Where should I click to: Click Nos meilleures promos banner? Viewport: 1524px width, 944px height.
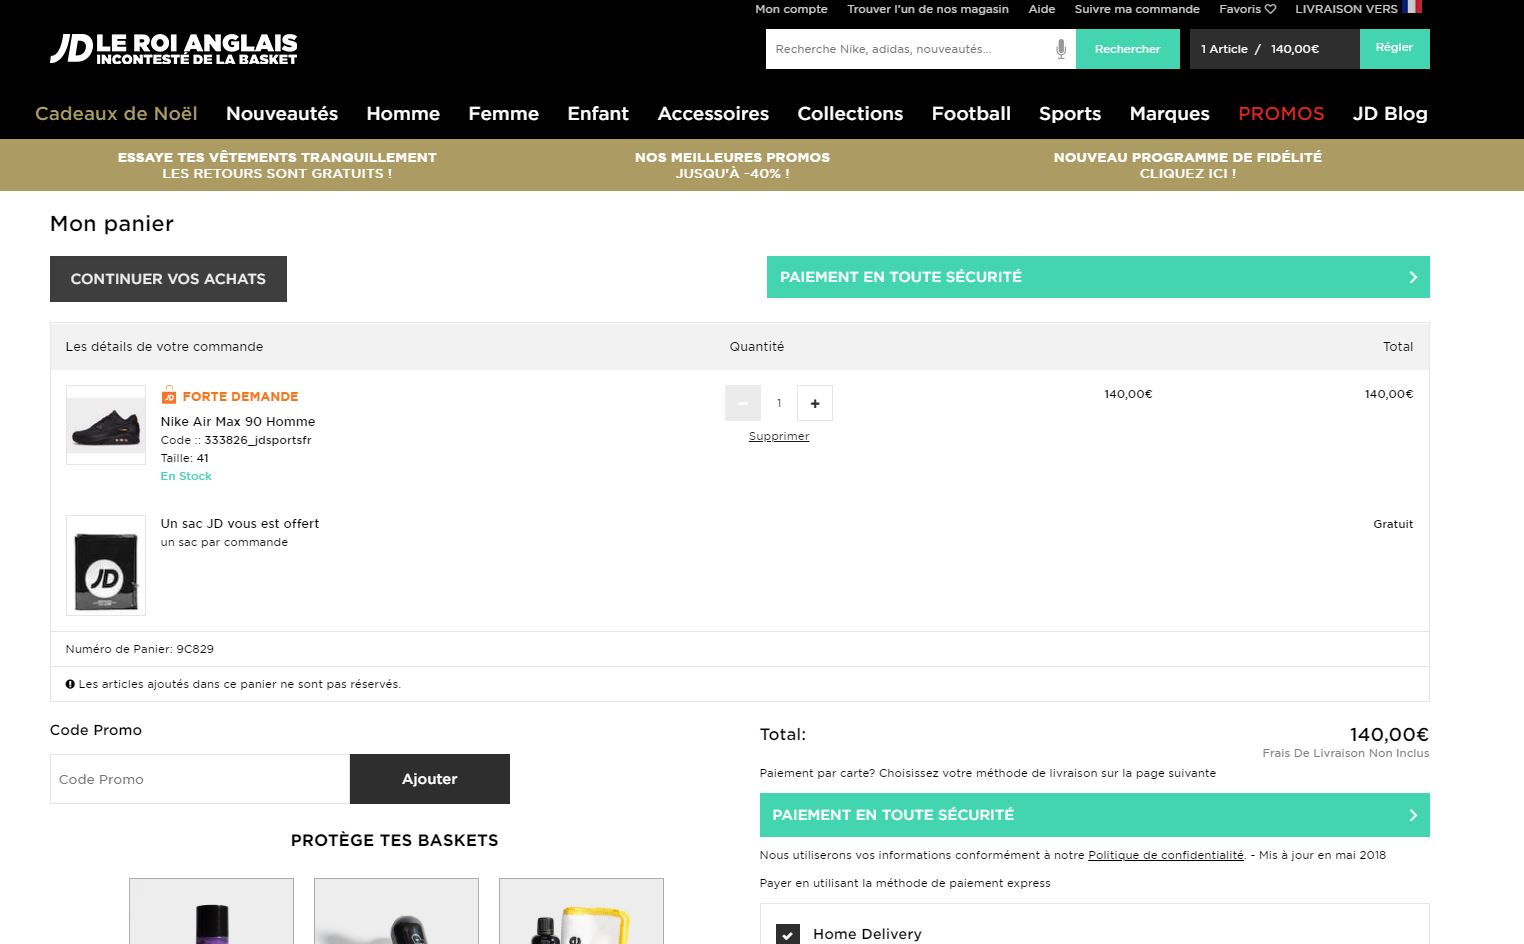(732, 165)
